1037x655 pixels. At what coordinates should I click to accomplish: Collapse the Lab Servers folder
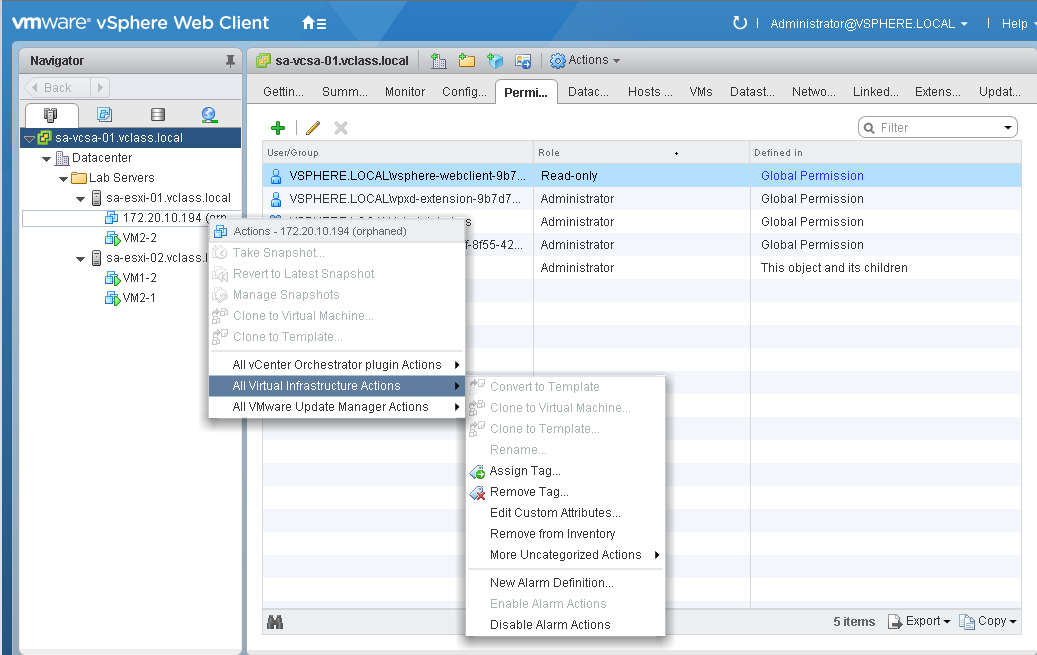click(62, 178)
